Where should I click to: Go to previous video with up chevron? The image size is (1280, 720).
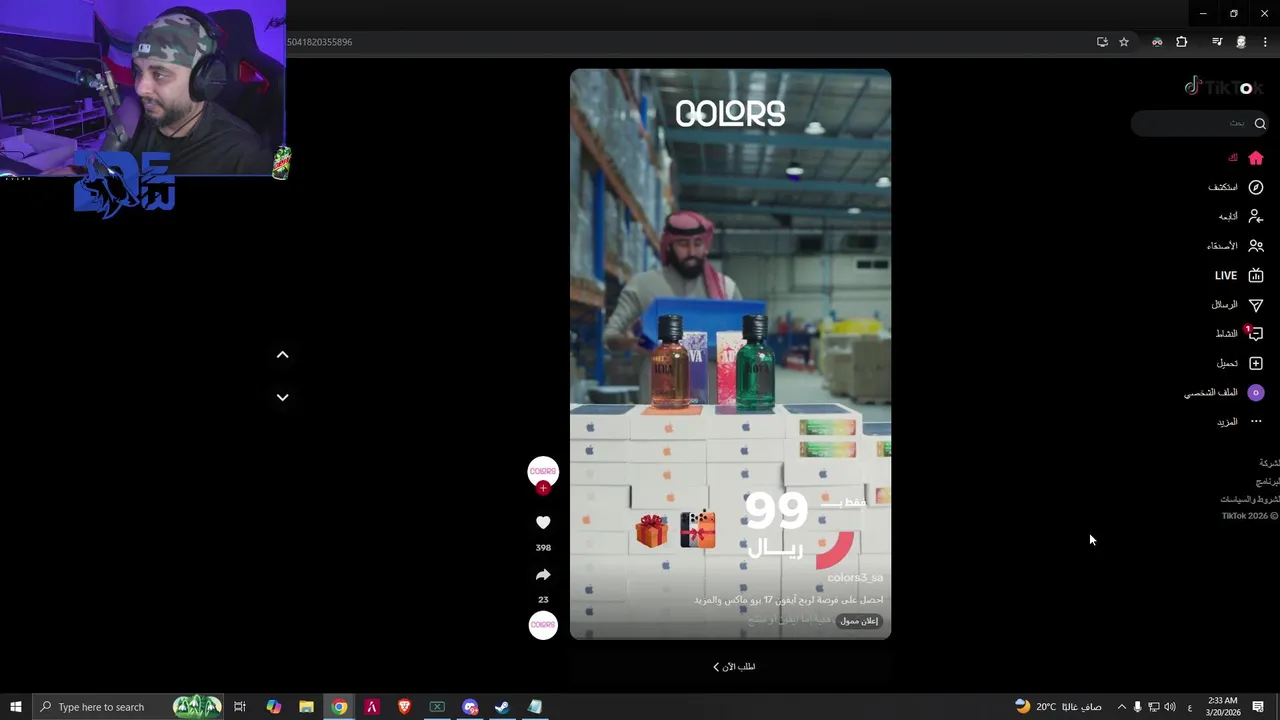tap(282, 355)
